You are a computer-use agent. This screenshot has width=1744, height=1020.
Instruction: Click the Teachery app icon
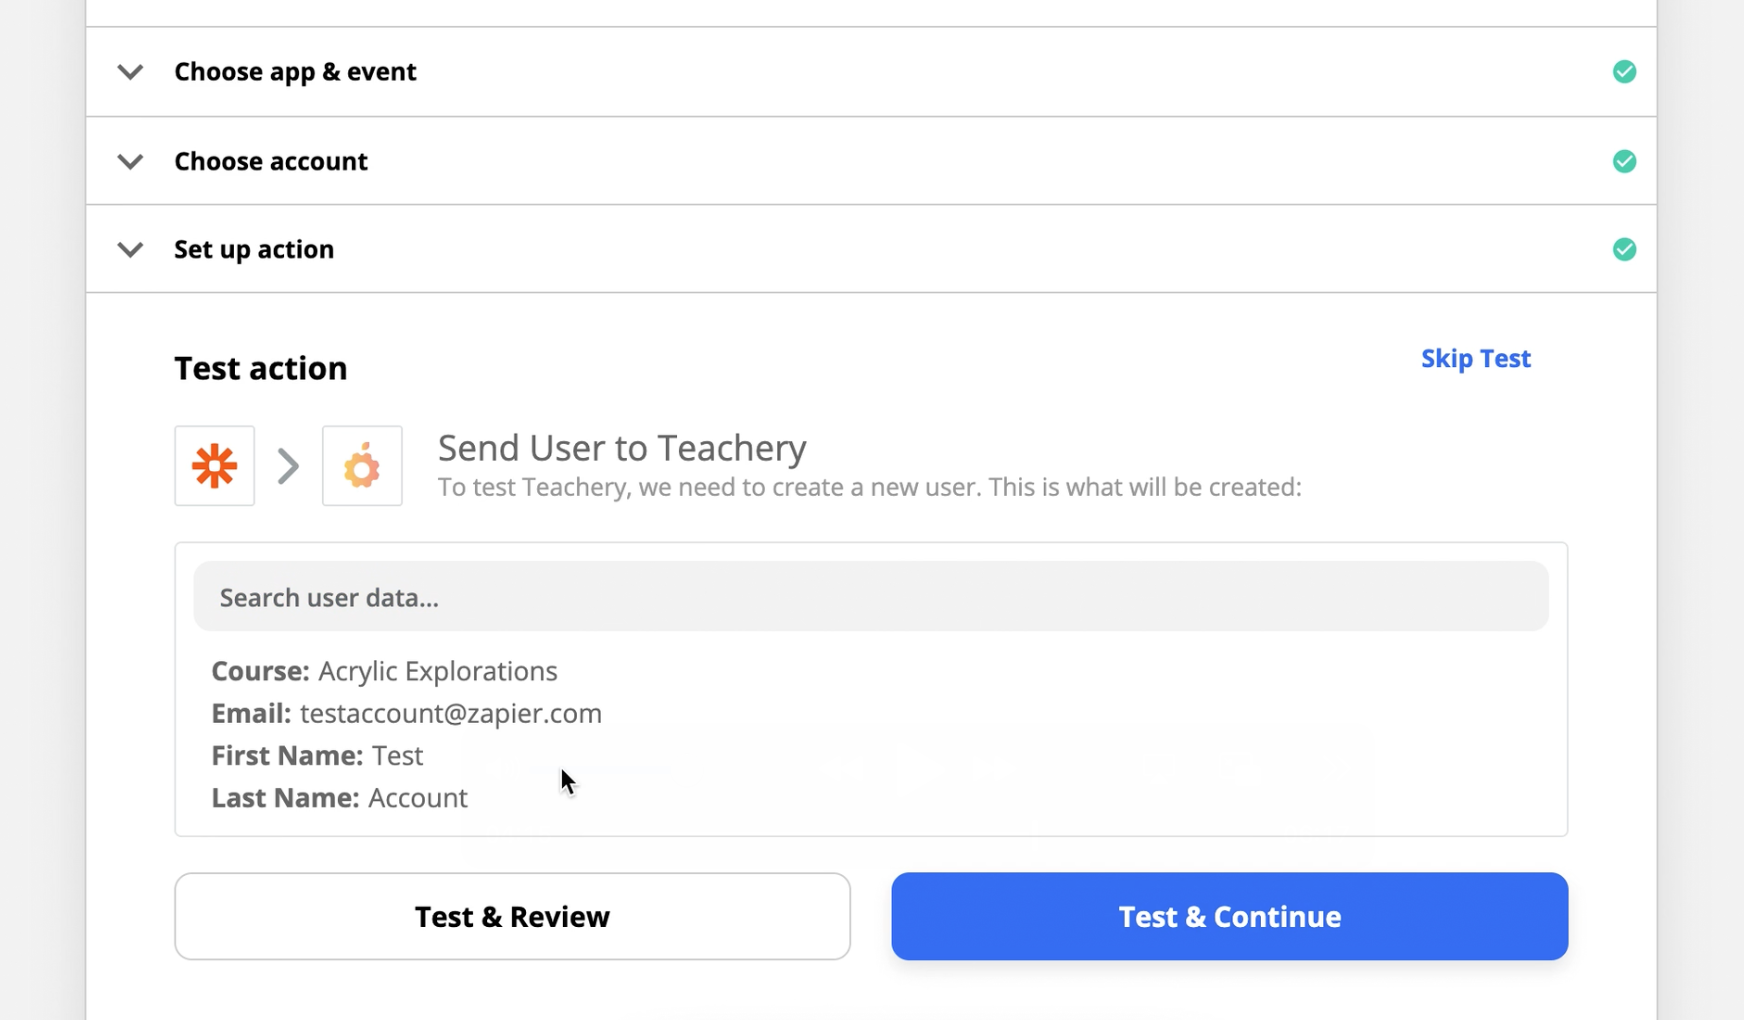362,466
